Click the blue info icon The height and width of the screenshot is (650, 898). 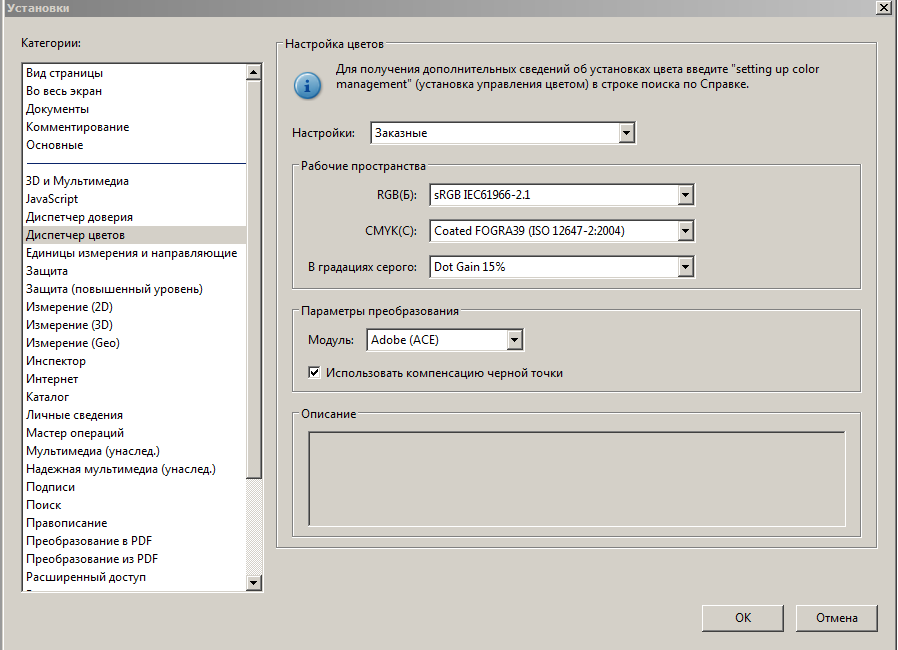[x=307, y=84]
